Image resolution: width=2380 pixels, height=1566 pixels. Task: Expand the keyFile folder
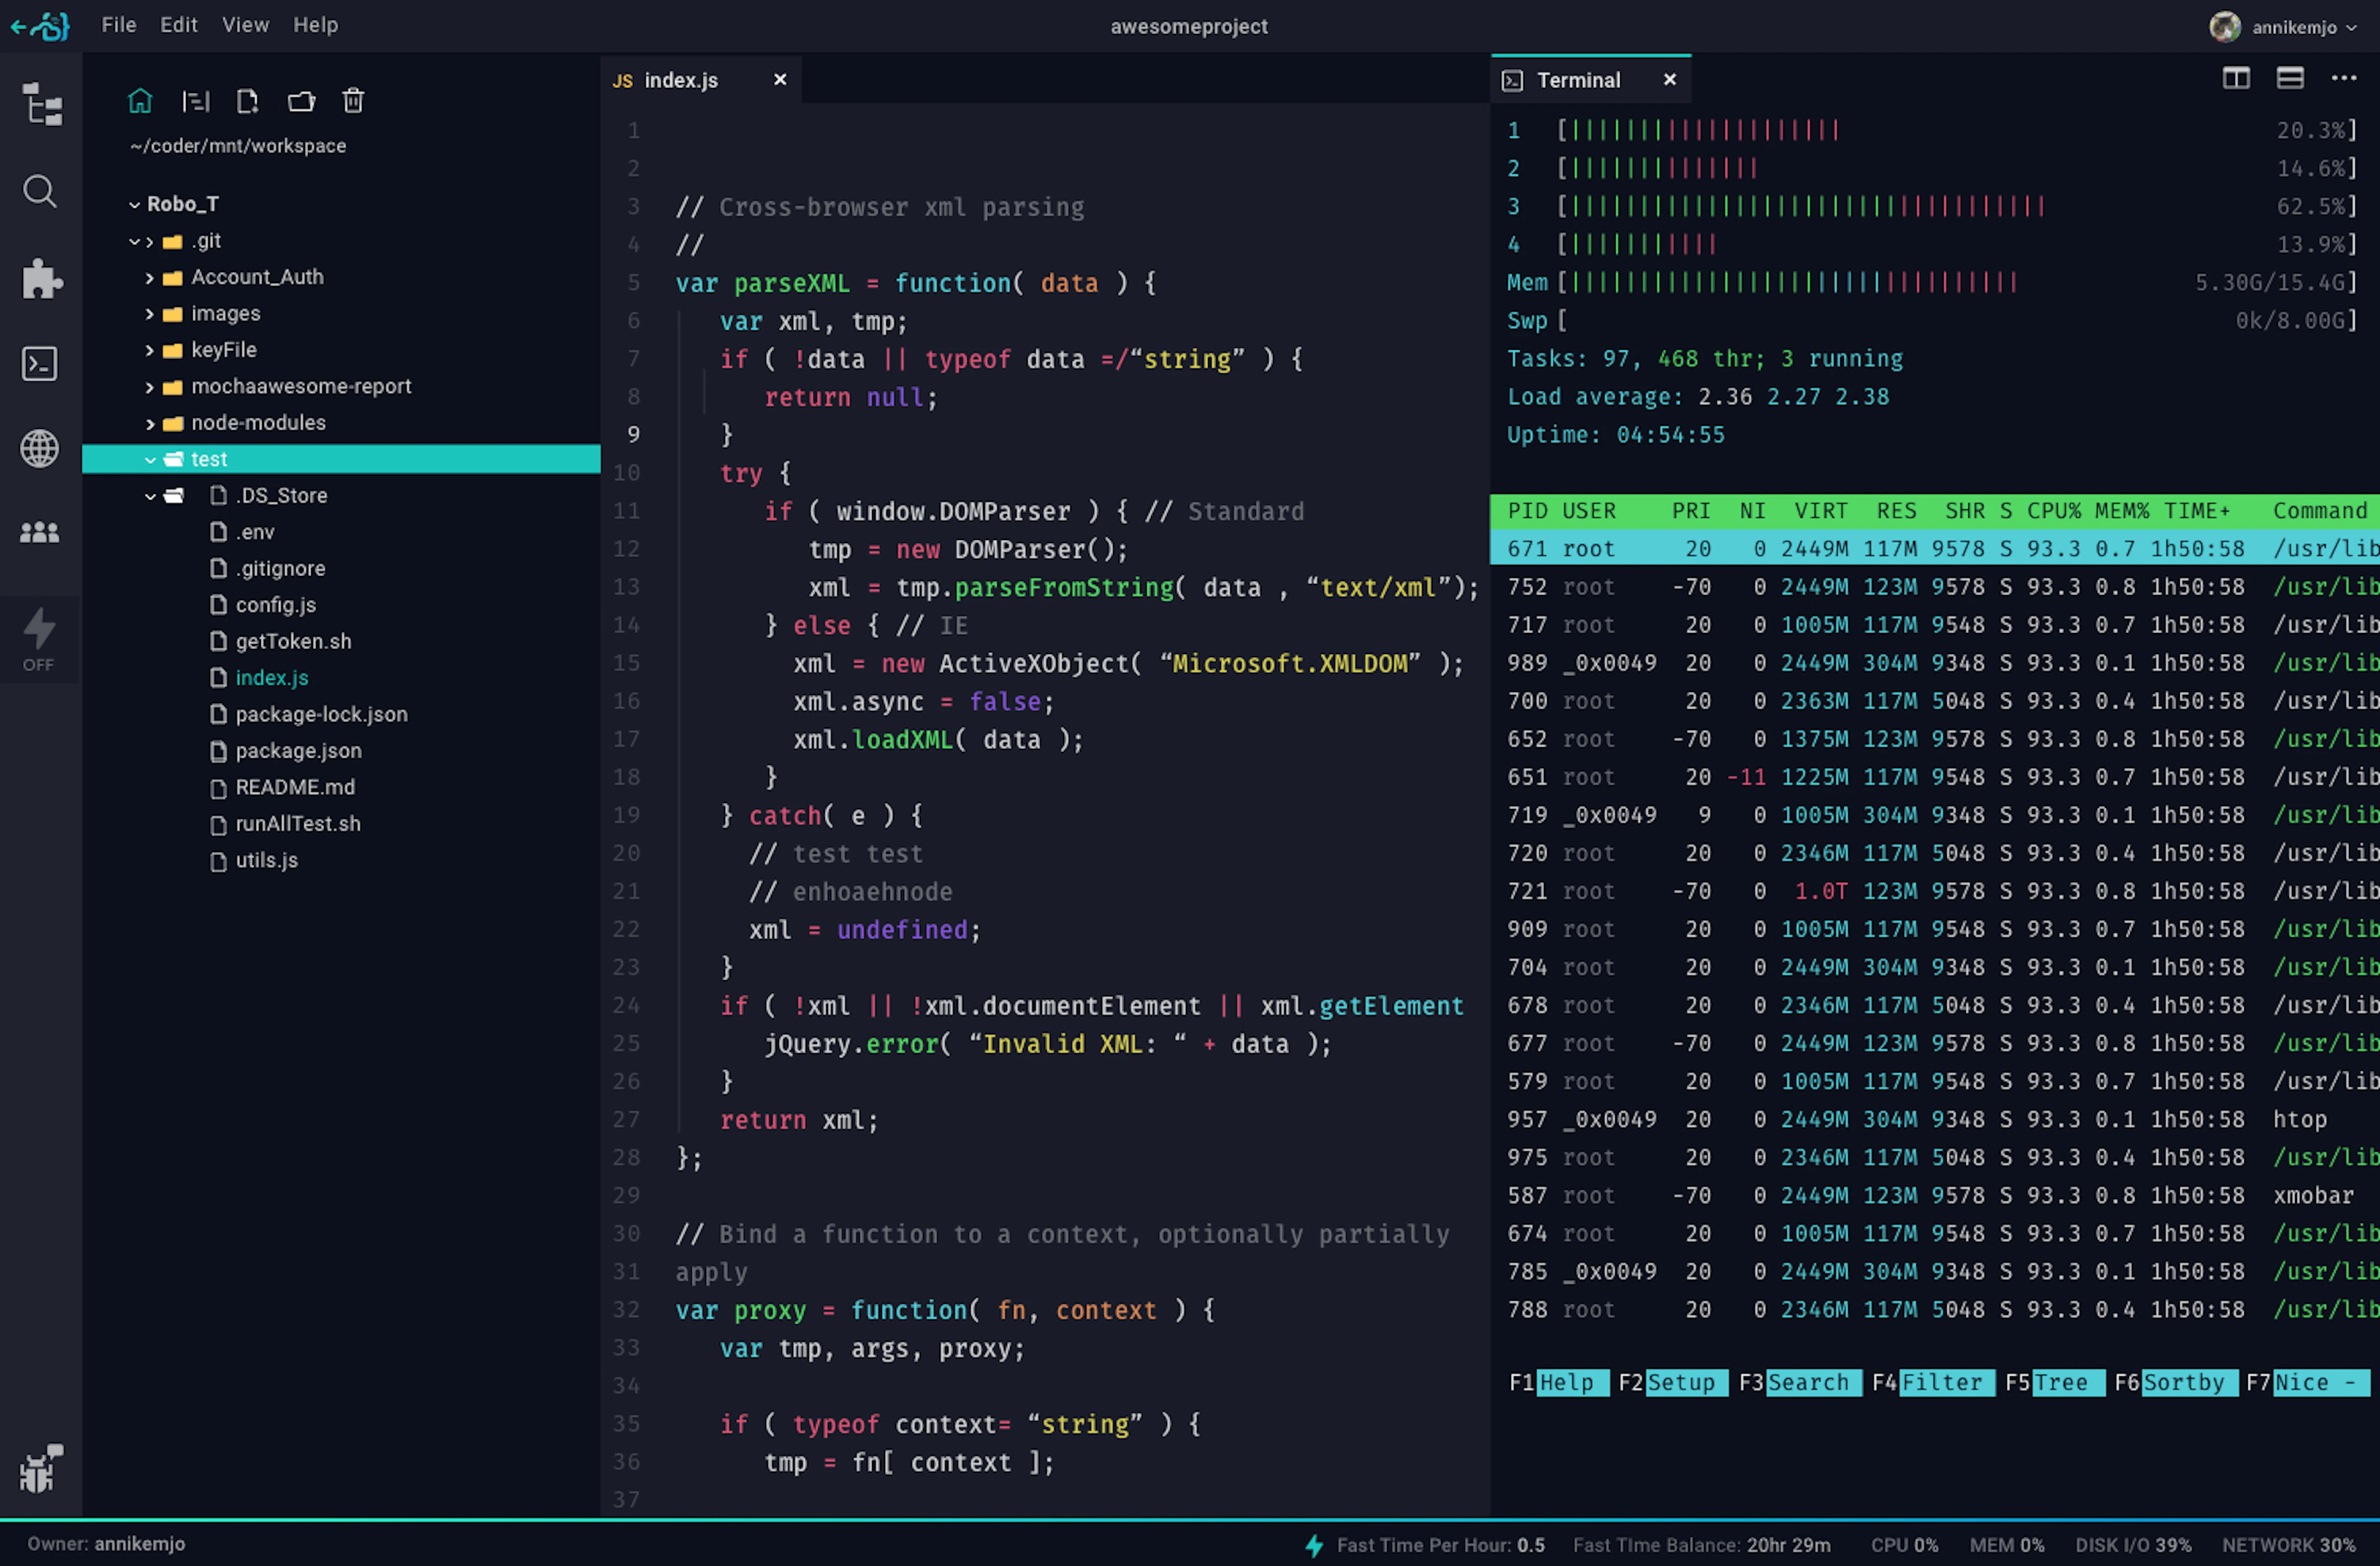[150, 350]
